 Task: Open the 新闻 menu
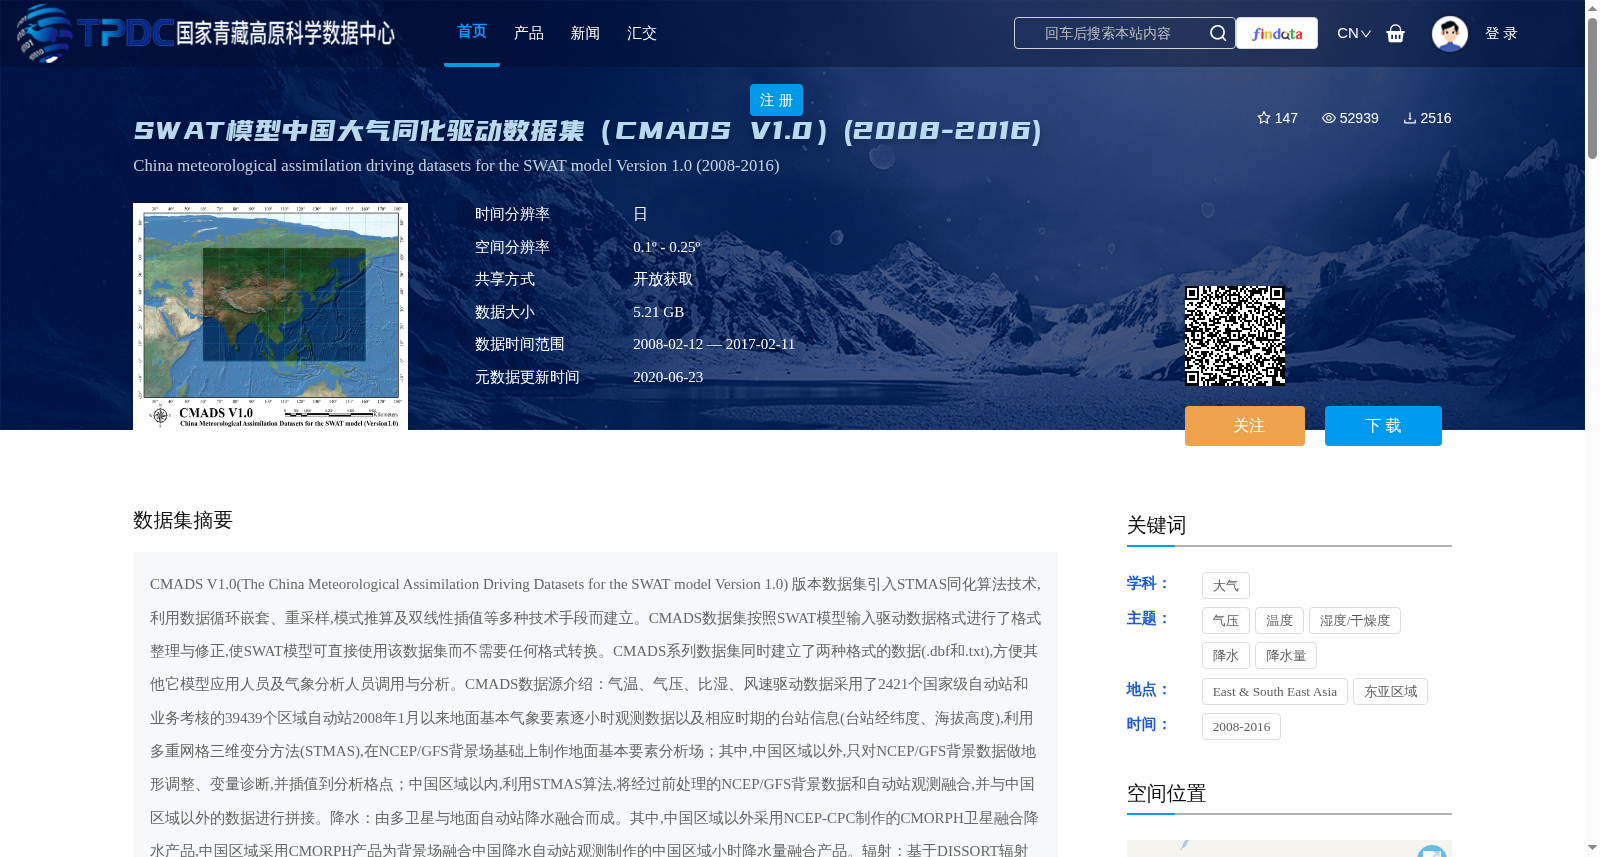coord(585,33)
